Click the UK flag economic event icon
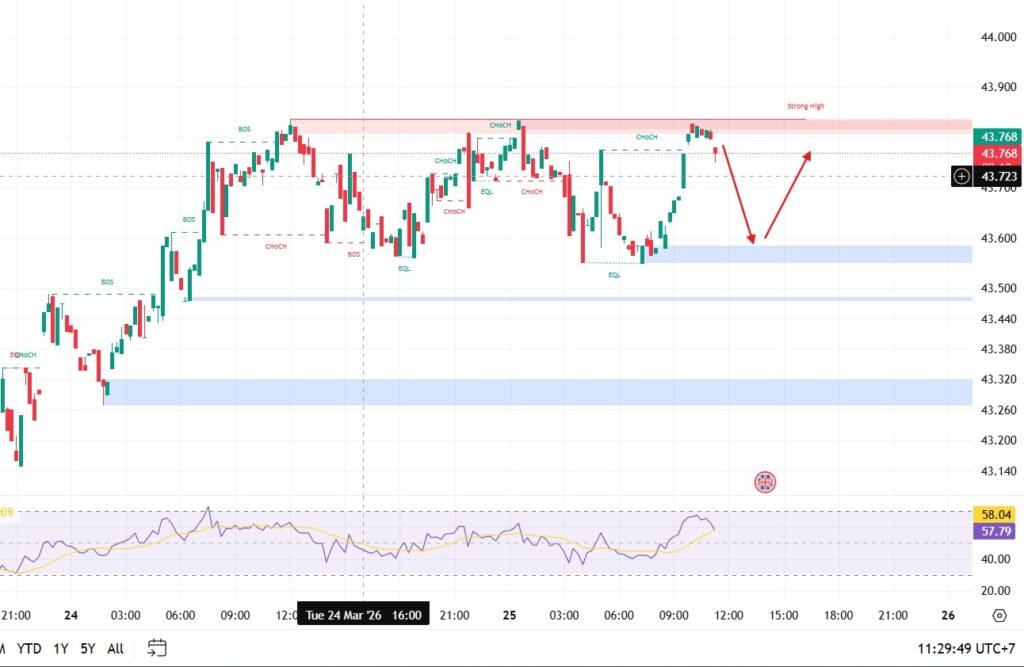The height and width of the screenshot is (667, 1024). coord(765,482)
